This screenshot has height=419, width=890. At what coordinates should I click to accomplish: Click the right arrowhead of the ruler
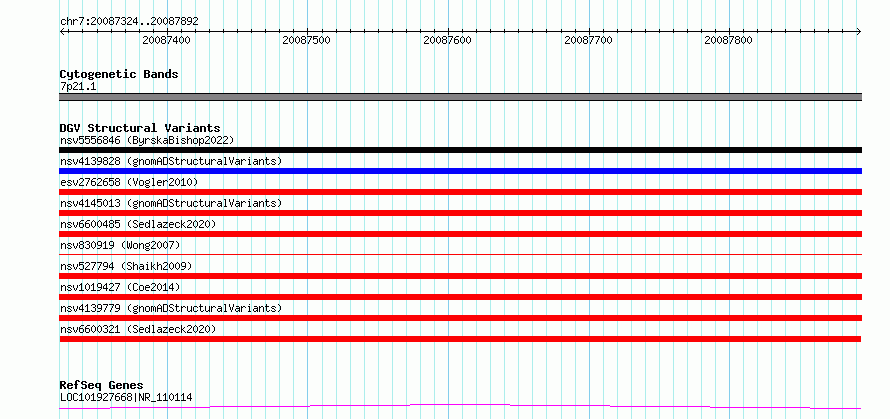tap(859, 31)
